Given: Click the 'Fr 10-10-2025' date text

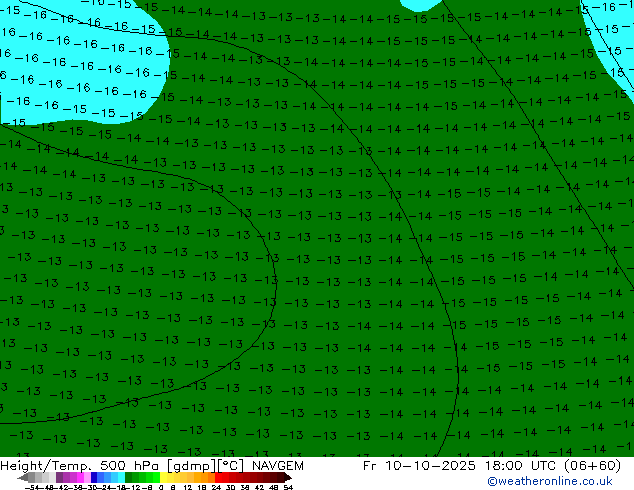Looking at the screenshot, I should 419,466.
